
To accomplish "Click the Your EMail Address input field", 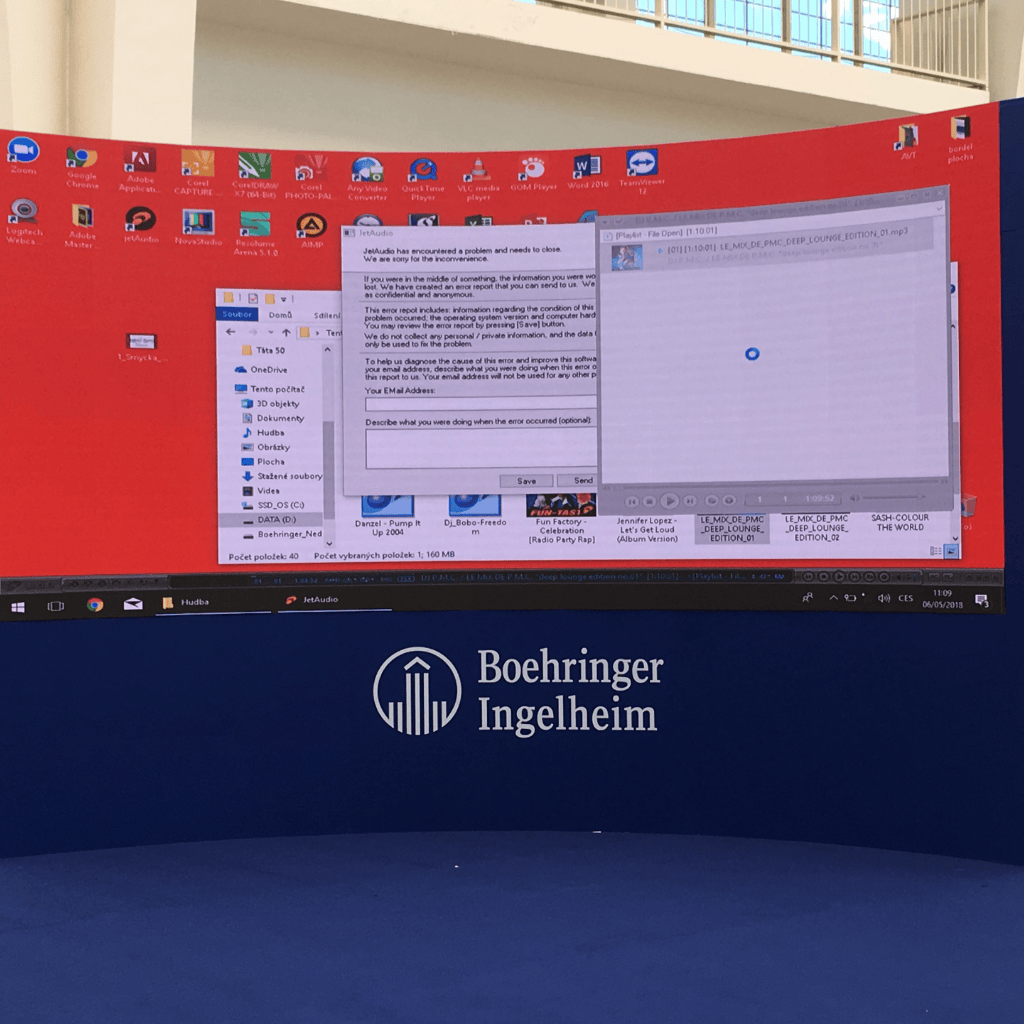I will (480, 404).
